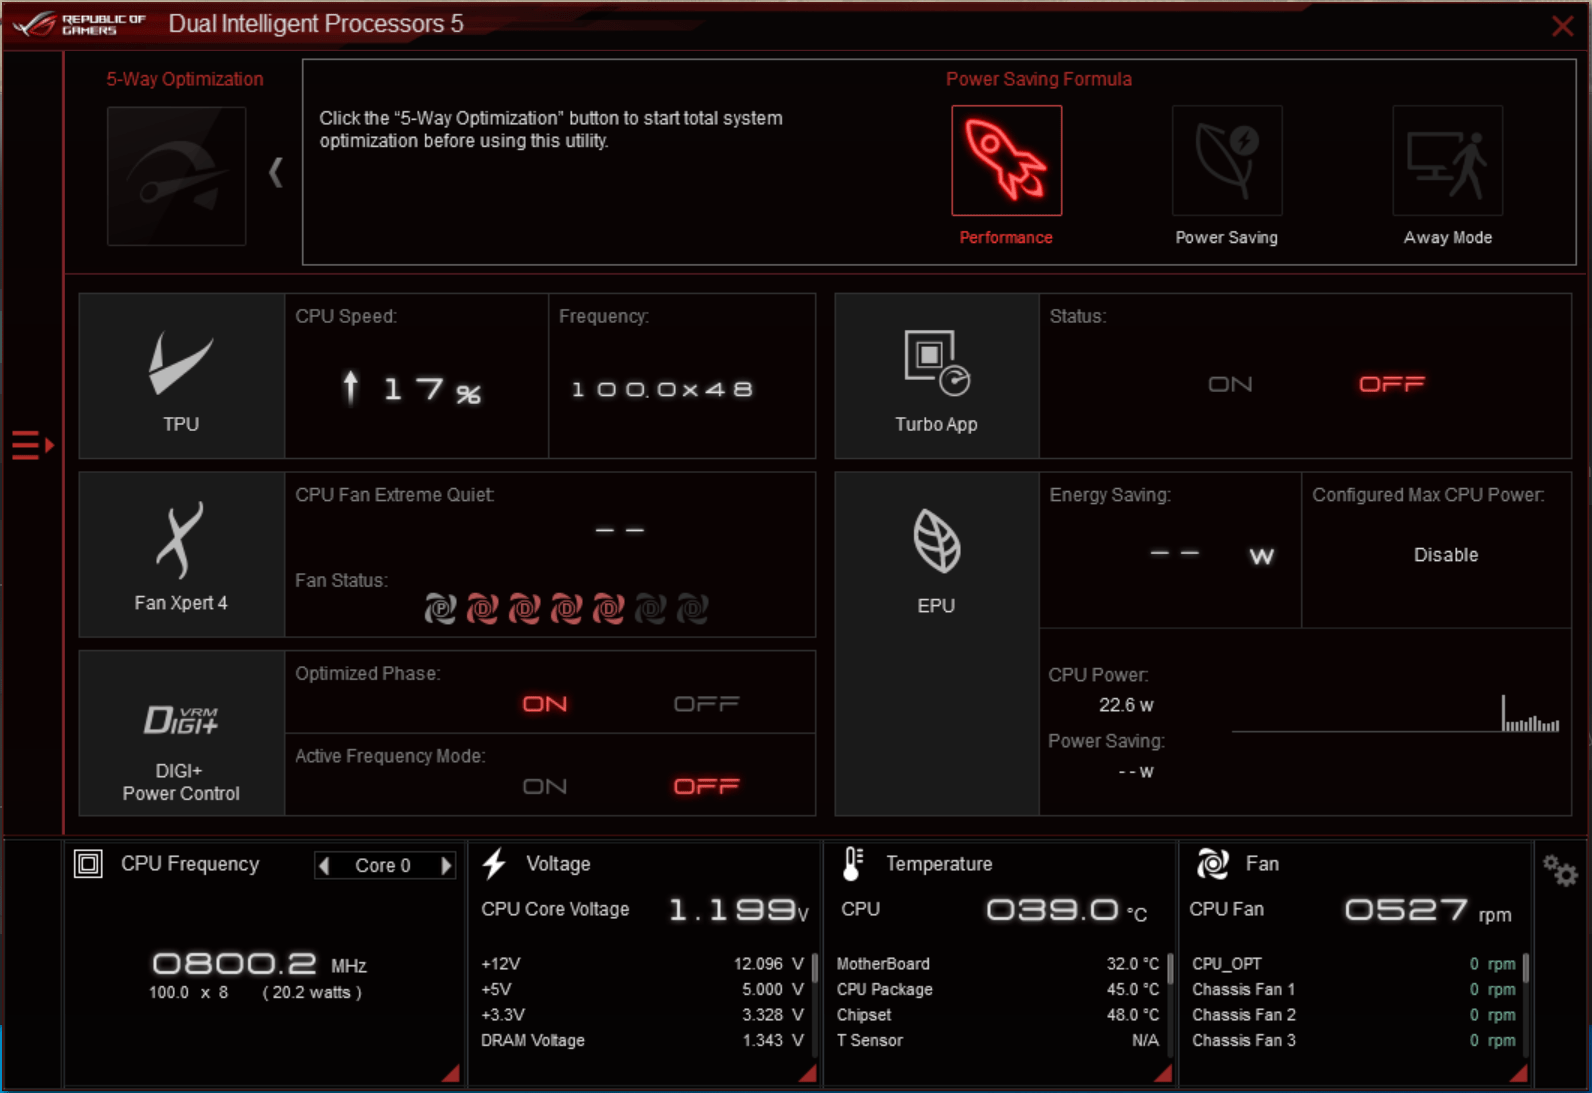The width and height of the screenshot is (1592, 1093).
Task: Go to next core with right arrow
Action: point(446,865)
